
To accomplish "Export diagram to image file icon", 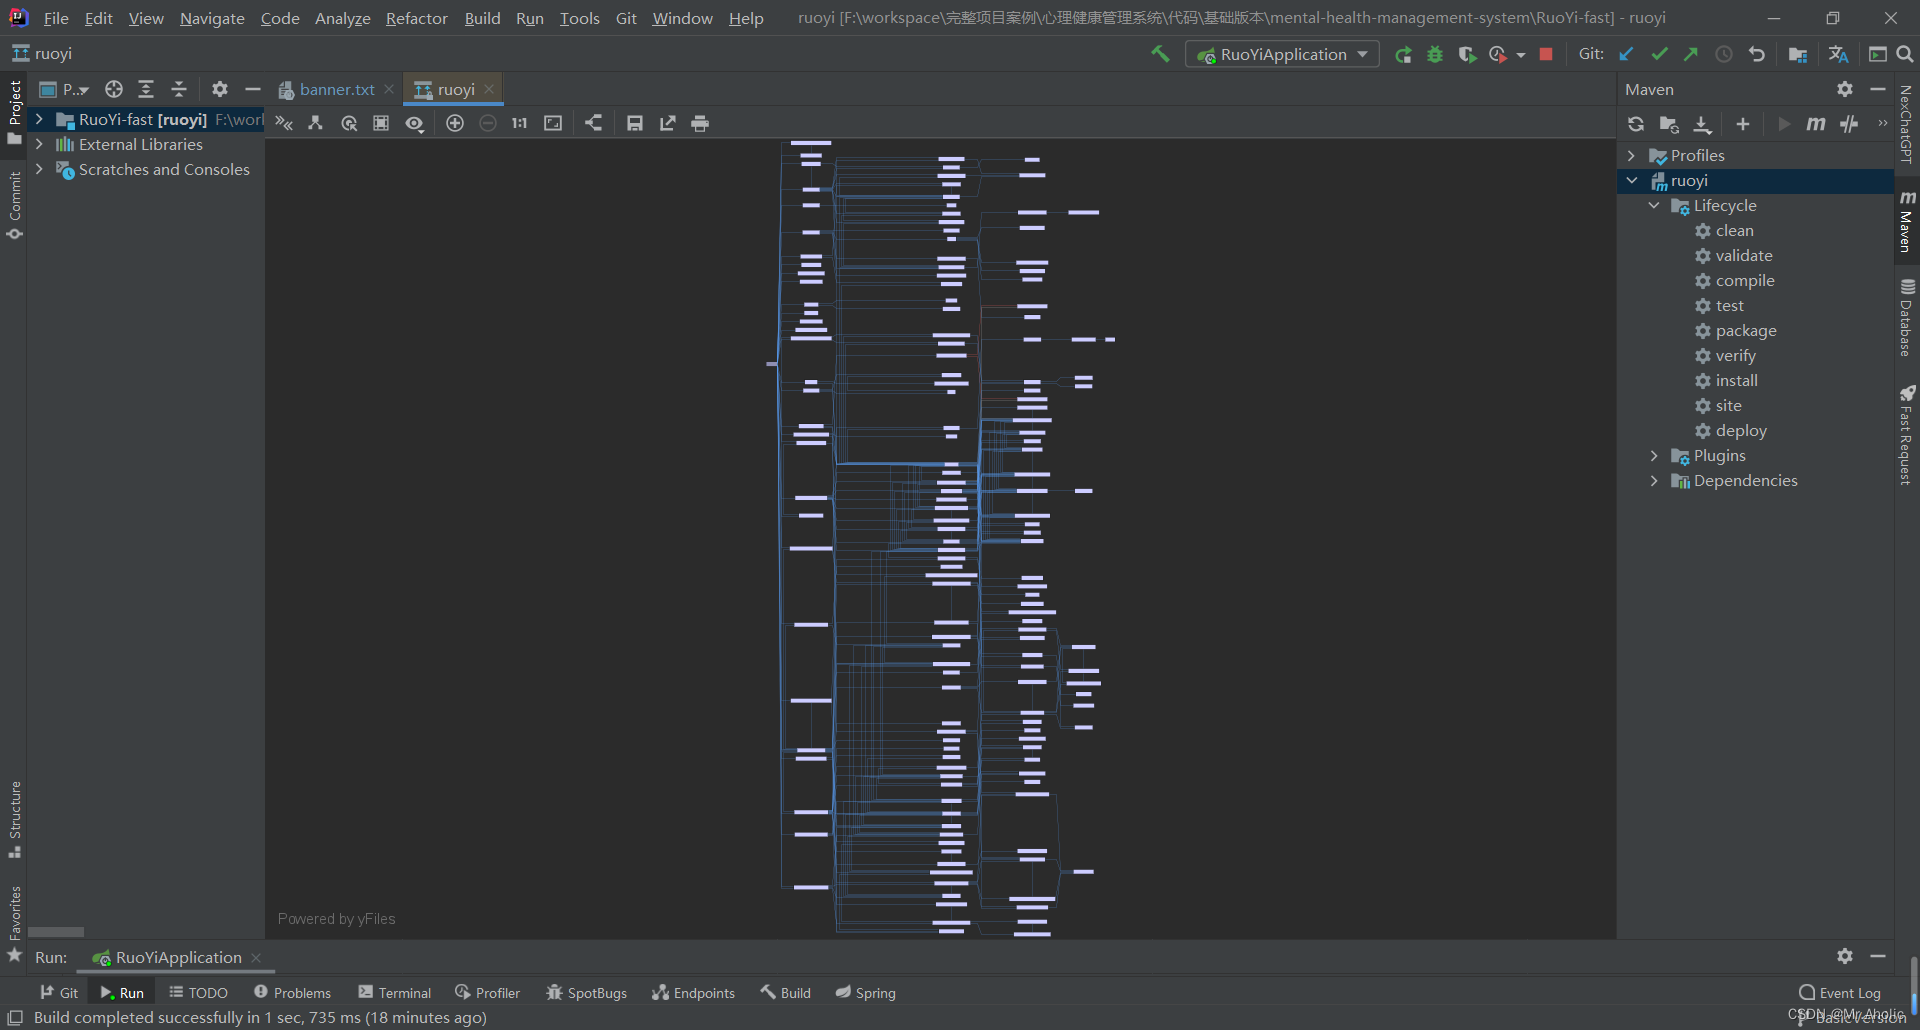I will pos(667,123).
